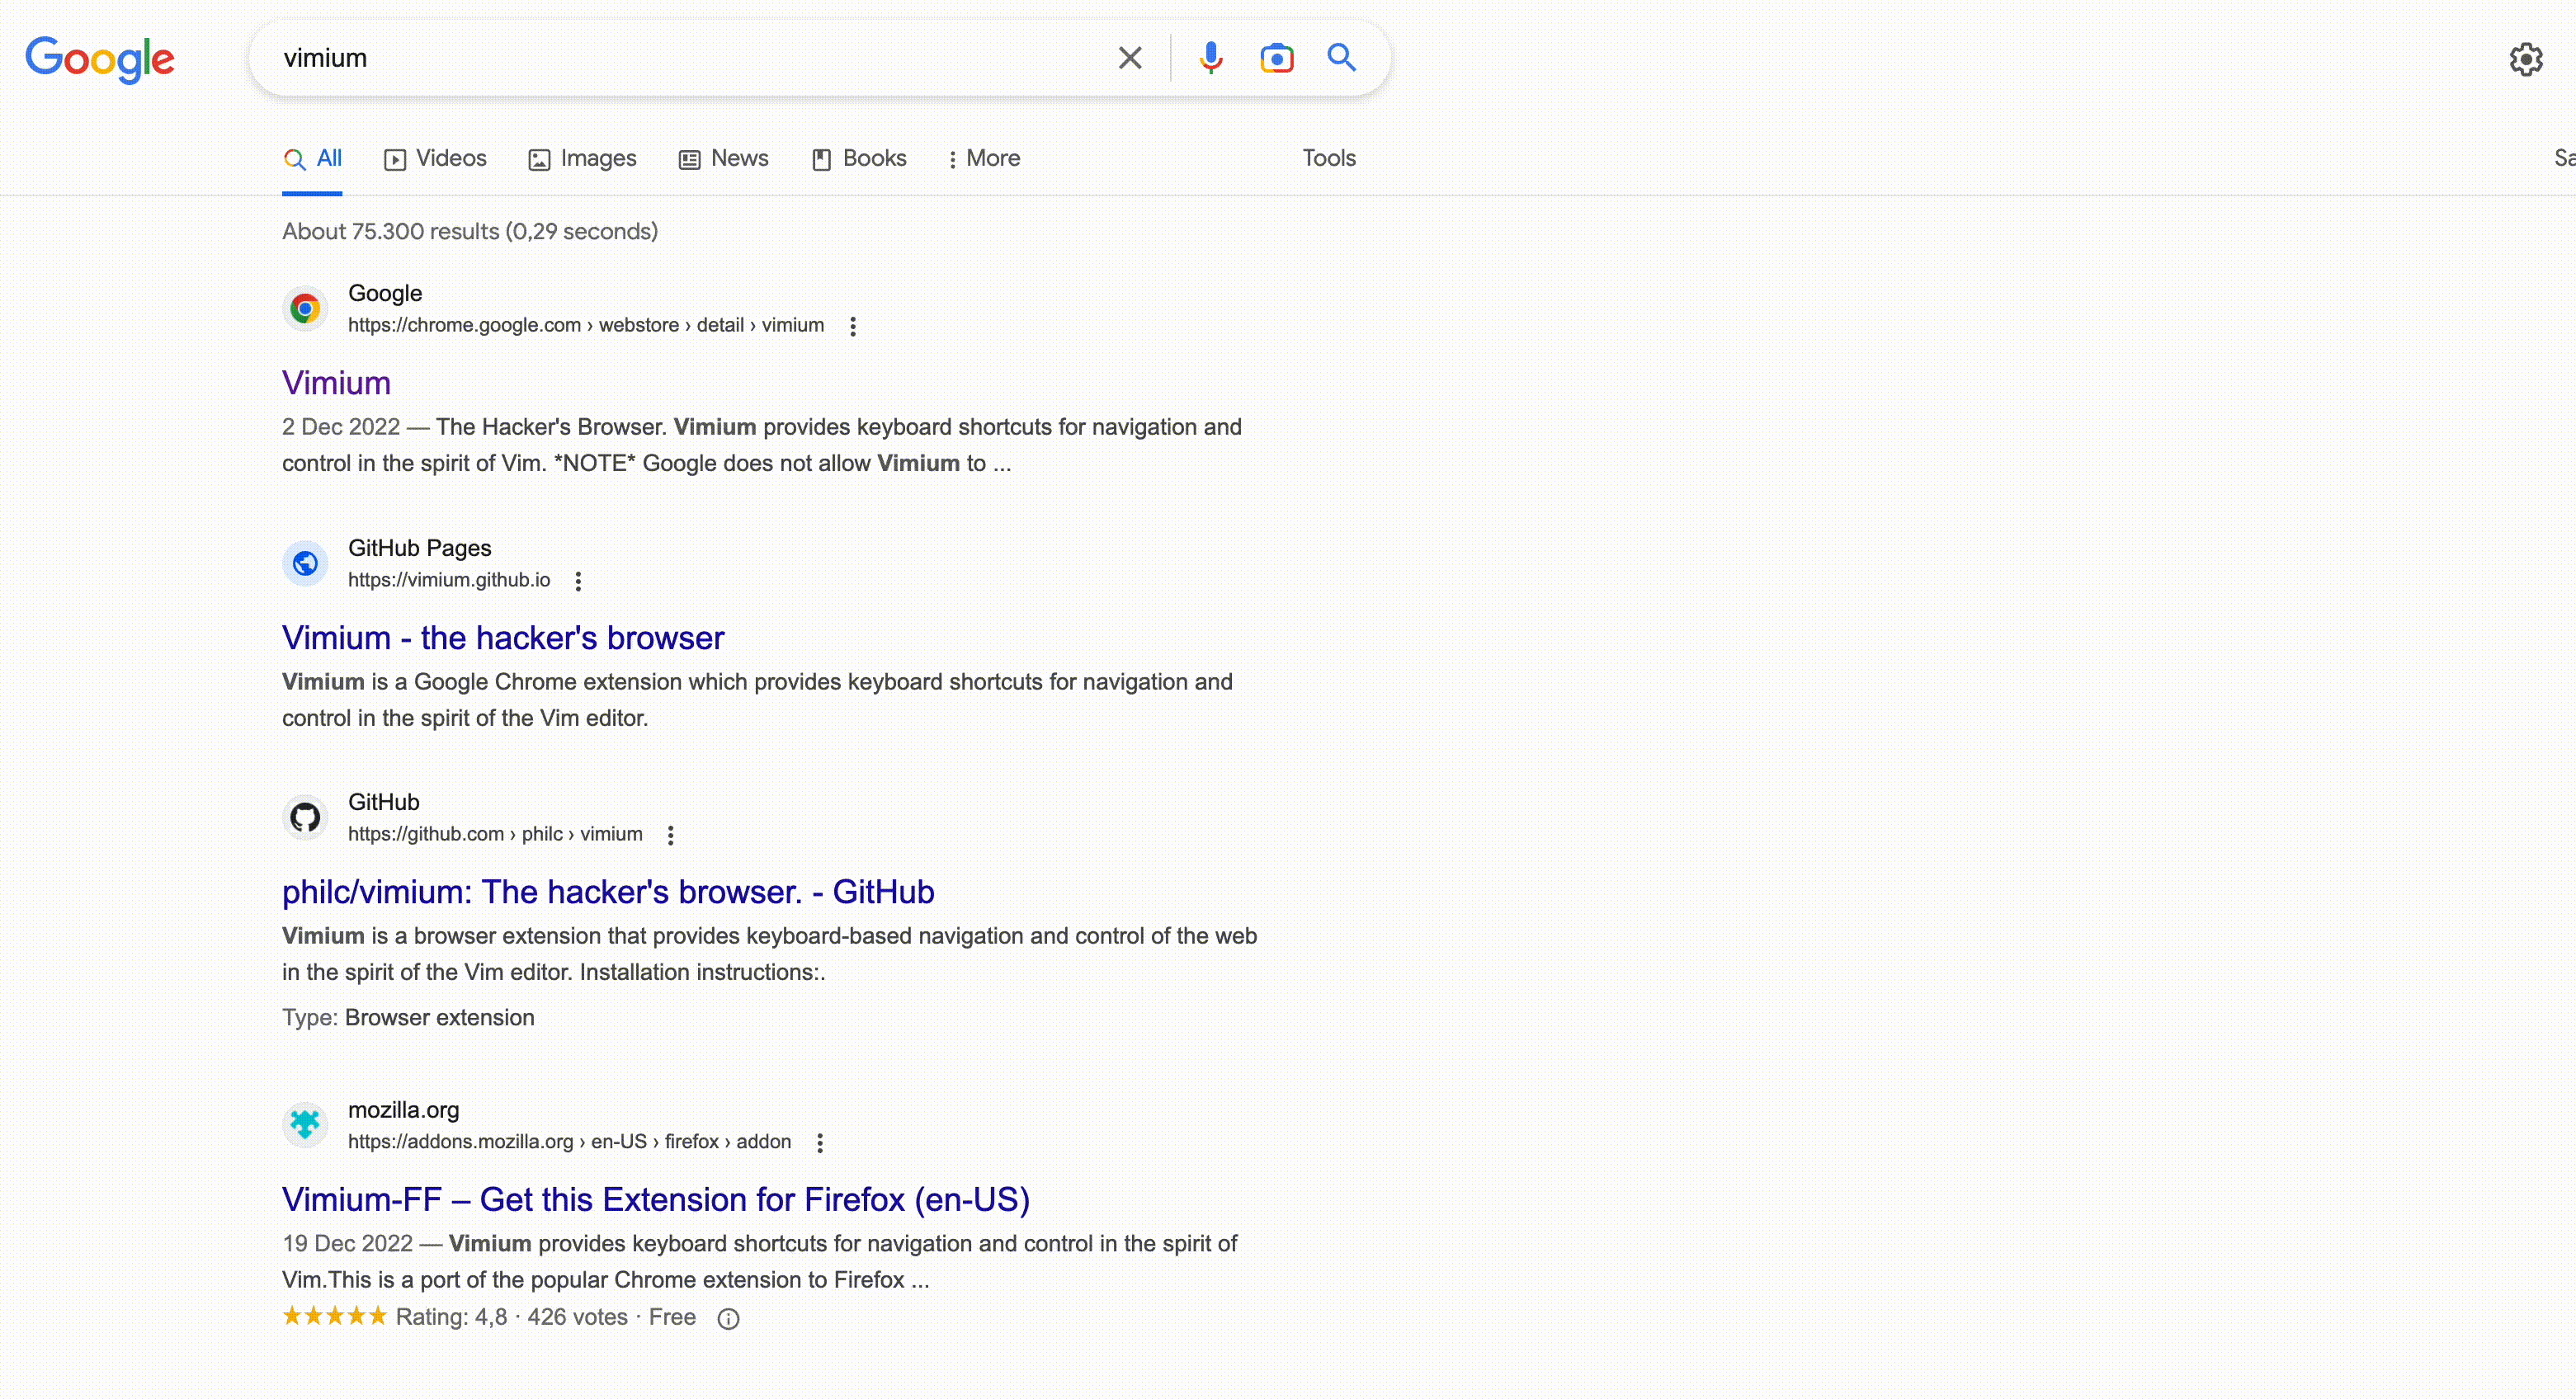Open the philc/vimium GitHub result link
This screenshot has height=1399, width=2576.
[608, 892]
